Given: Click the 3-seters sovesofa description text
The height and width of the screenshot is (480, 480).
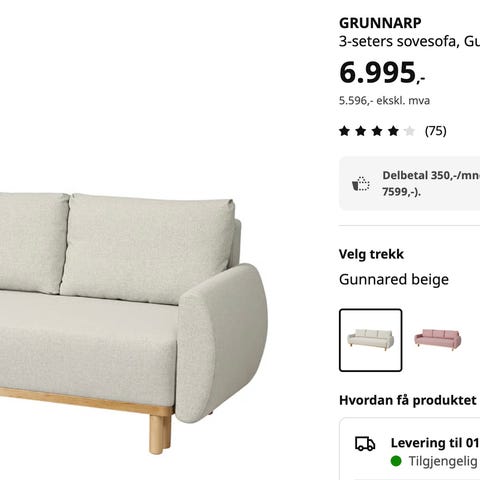Looking at the screenshot, I should click(x=409, y=42).
